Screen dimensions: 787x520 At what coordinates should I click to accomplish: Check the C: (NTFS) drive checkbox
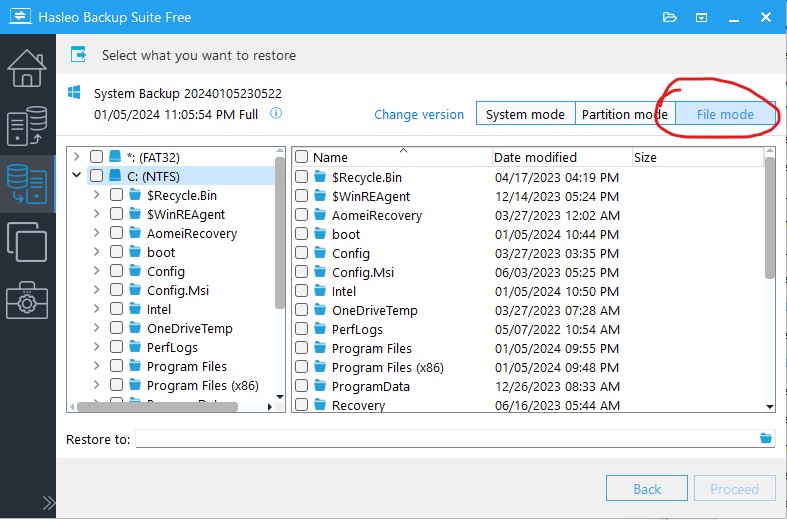click(97, 176)
